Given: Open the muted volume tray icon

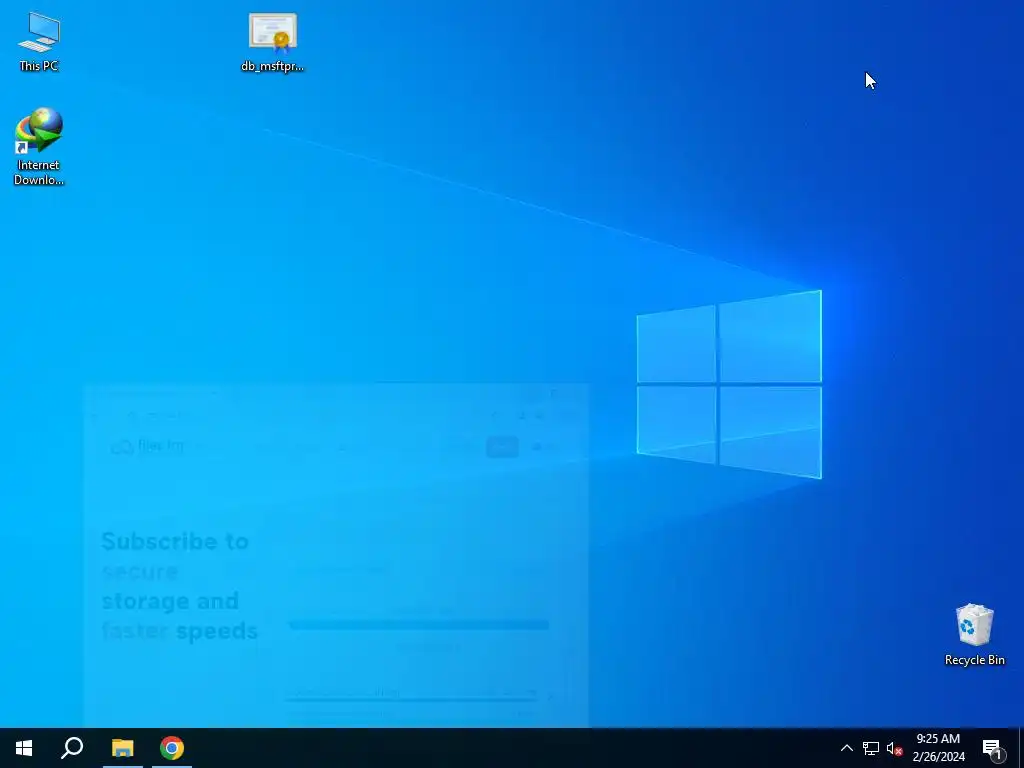Looking at the screenshot, I should coord(894,748).
